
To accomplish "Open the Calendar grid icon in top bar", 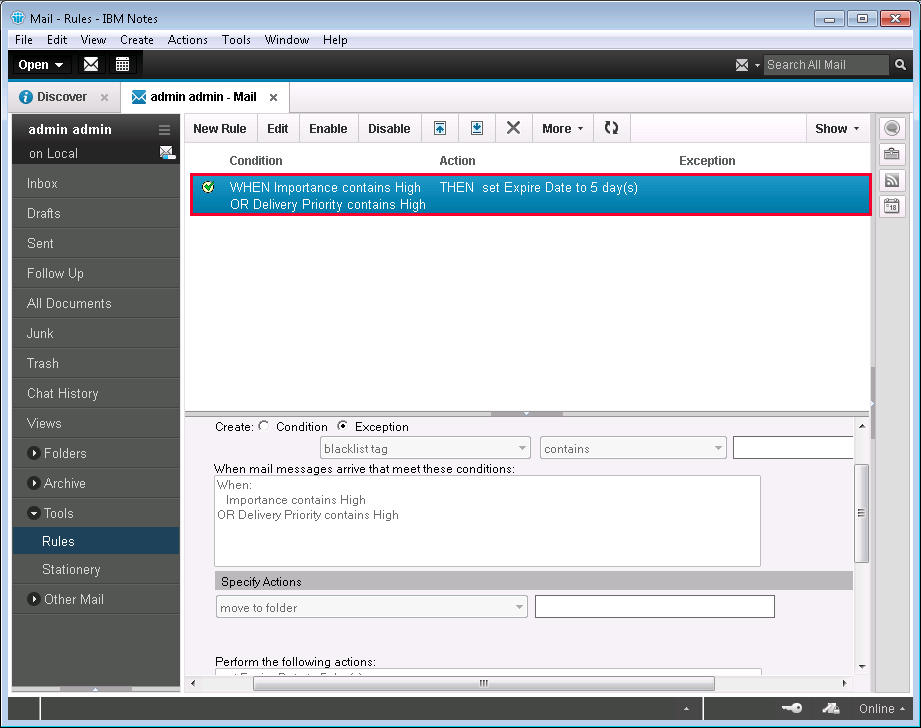I will pyautogui.click(x=122, y=65).
